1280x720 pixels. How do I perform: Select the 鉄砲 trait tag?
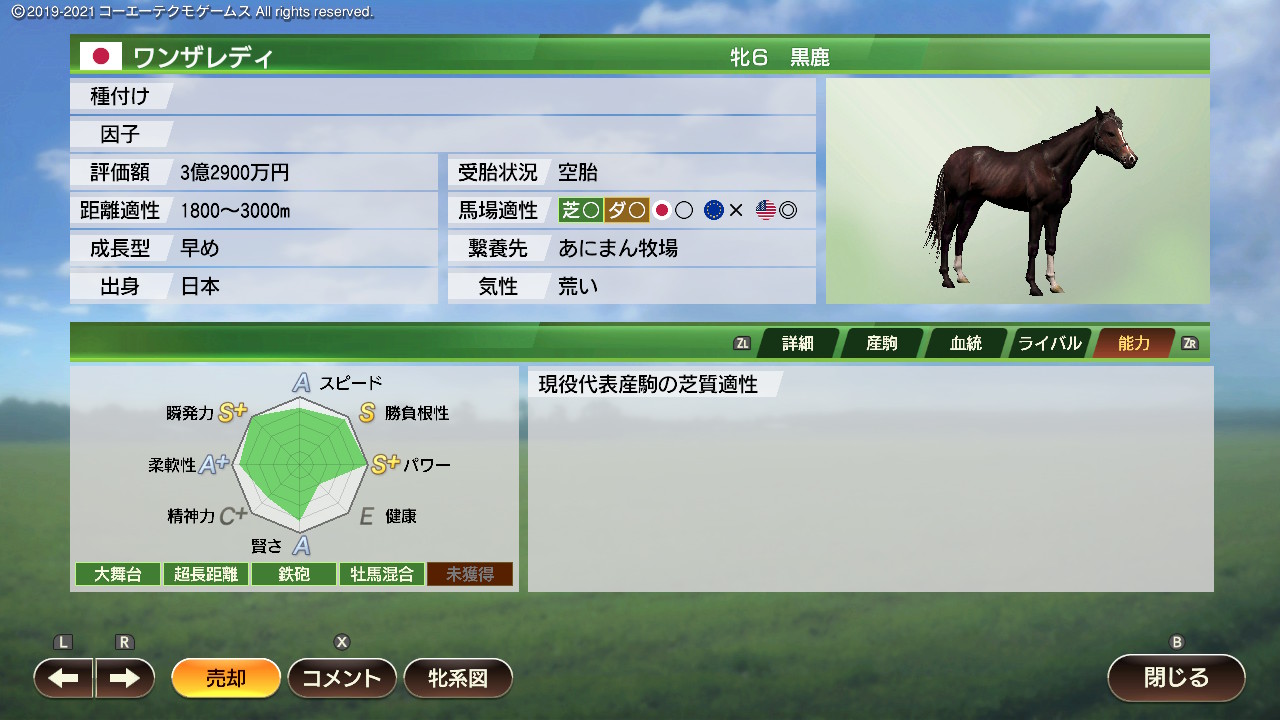point(294,574)
